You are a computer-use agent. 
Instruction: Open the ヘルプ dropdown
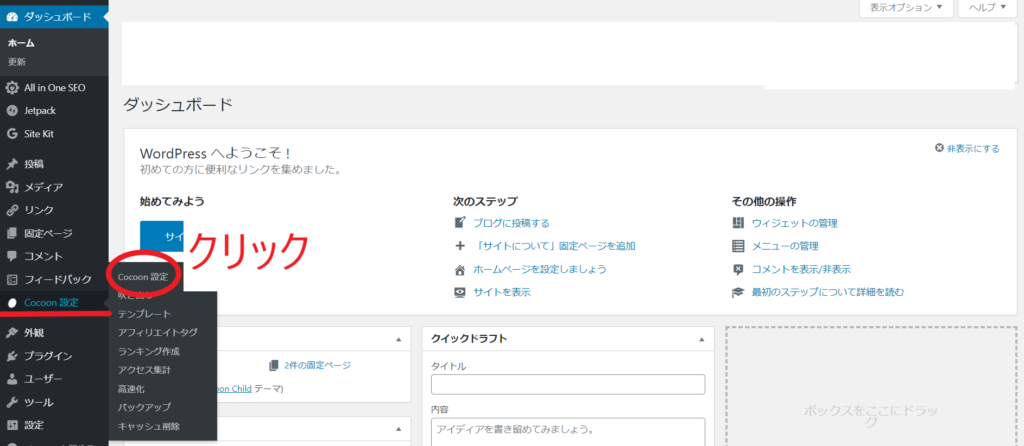[x=987, y=8]
